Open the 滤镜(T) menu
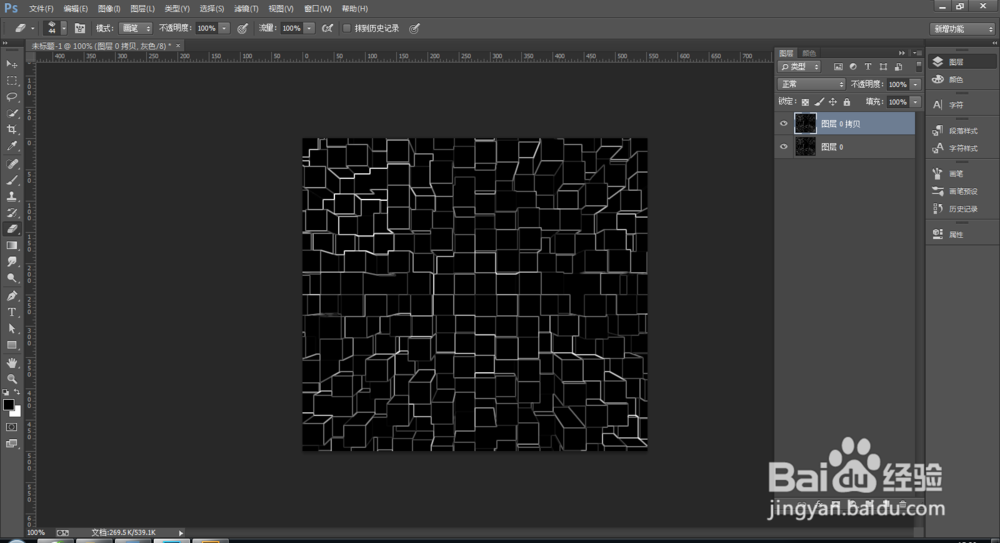Screen dimensions: 1000x543 (x=246, y=8)
